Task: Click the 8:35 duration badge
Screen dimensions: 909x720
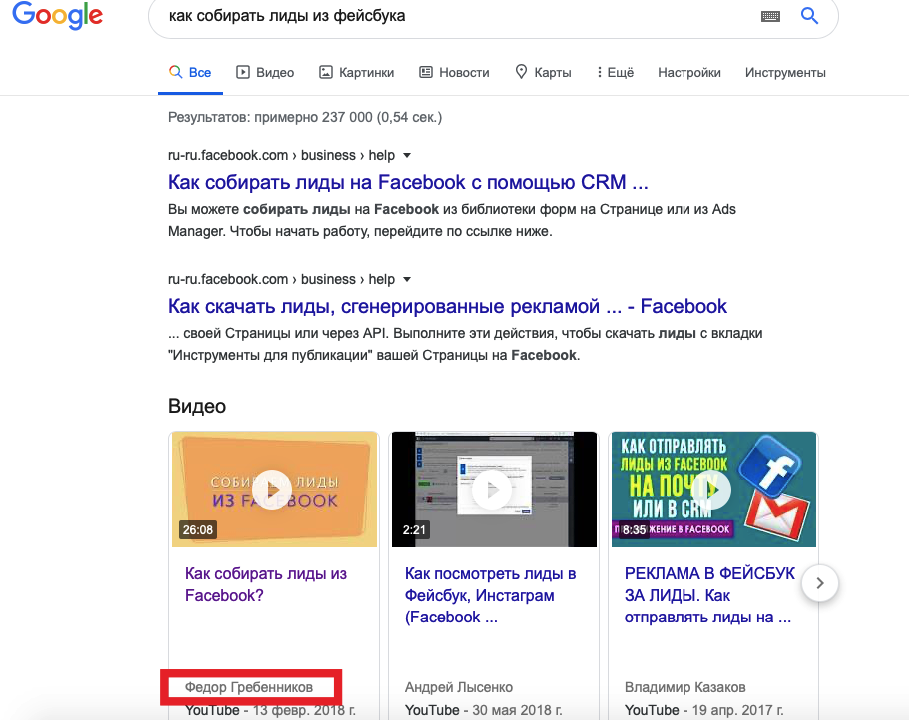Action: click(634, 530)
